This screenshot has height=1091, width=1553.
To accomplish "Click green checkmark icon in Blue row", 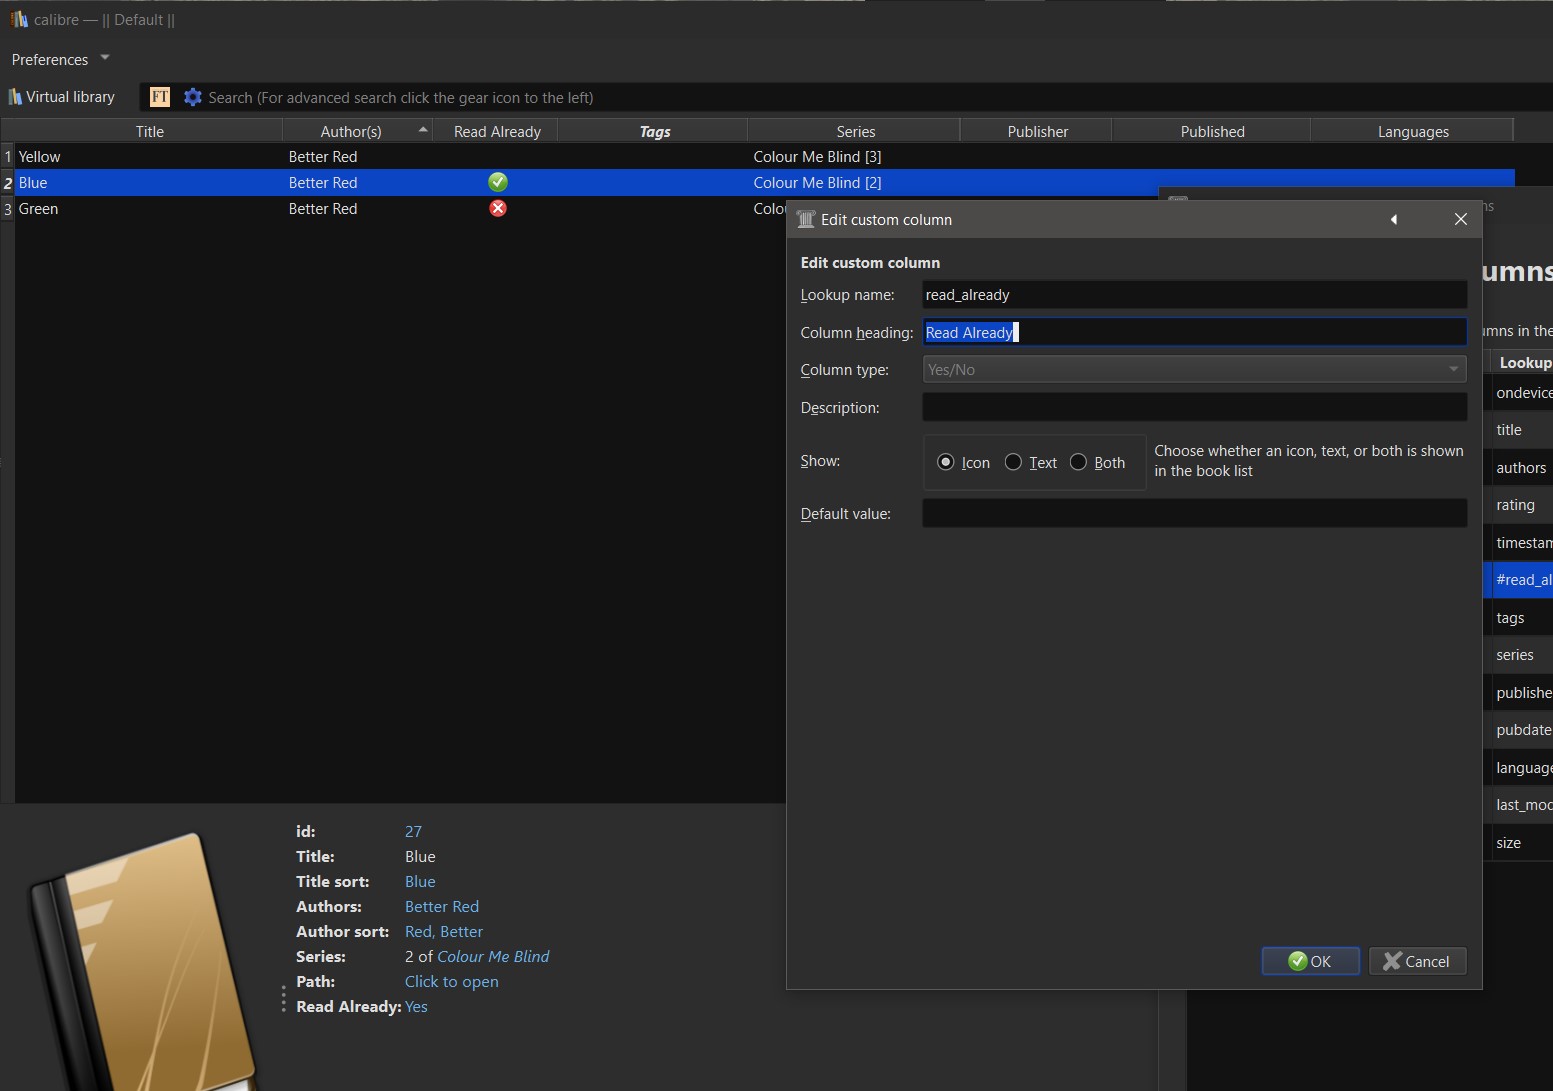I will (498, 182).
